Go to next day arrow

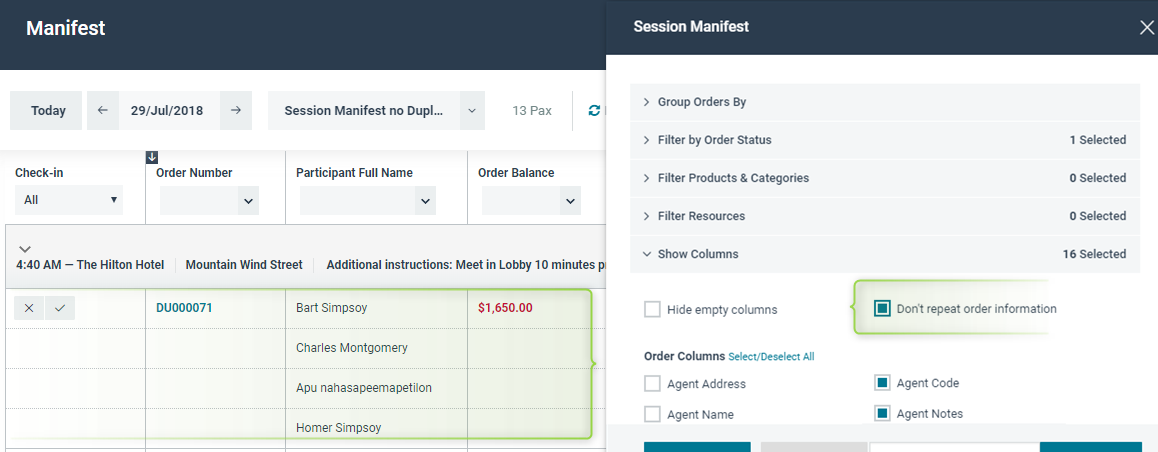(236, 111)
